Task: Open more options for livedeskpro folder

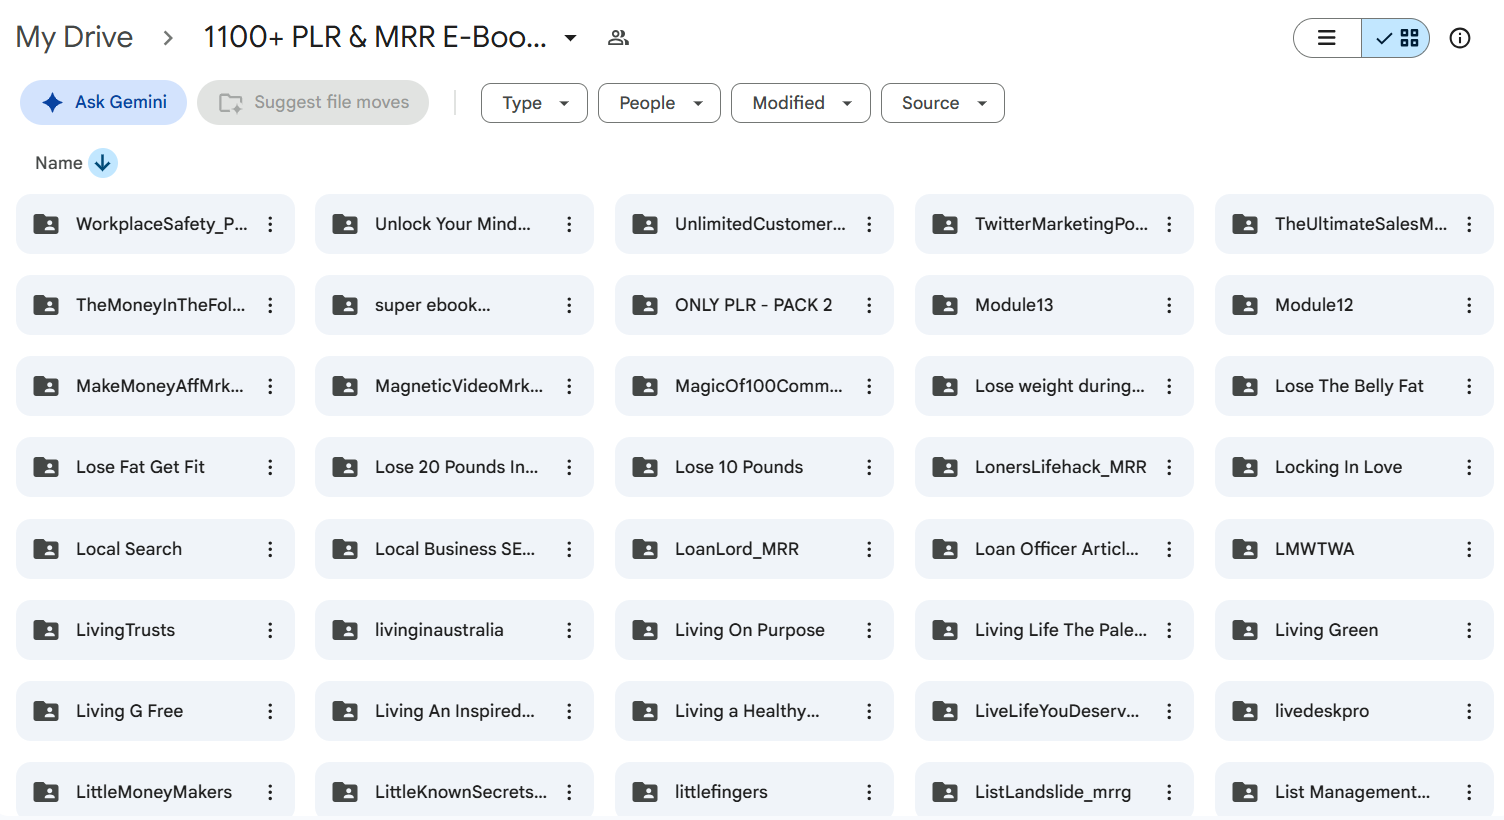Action: point(1469,711)
